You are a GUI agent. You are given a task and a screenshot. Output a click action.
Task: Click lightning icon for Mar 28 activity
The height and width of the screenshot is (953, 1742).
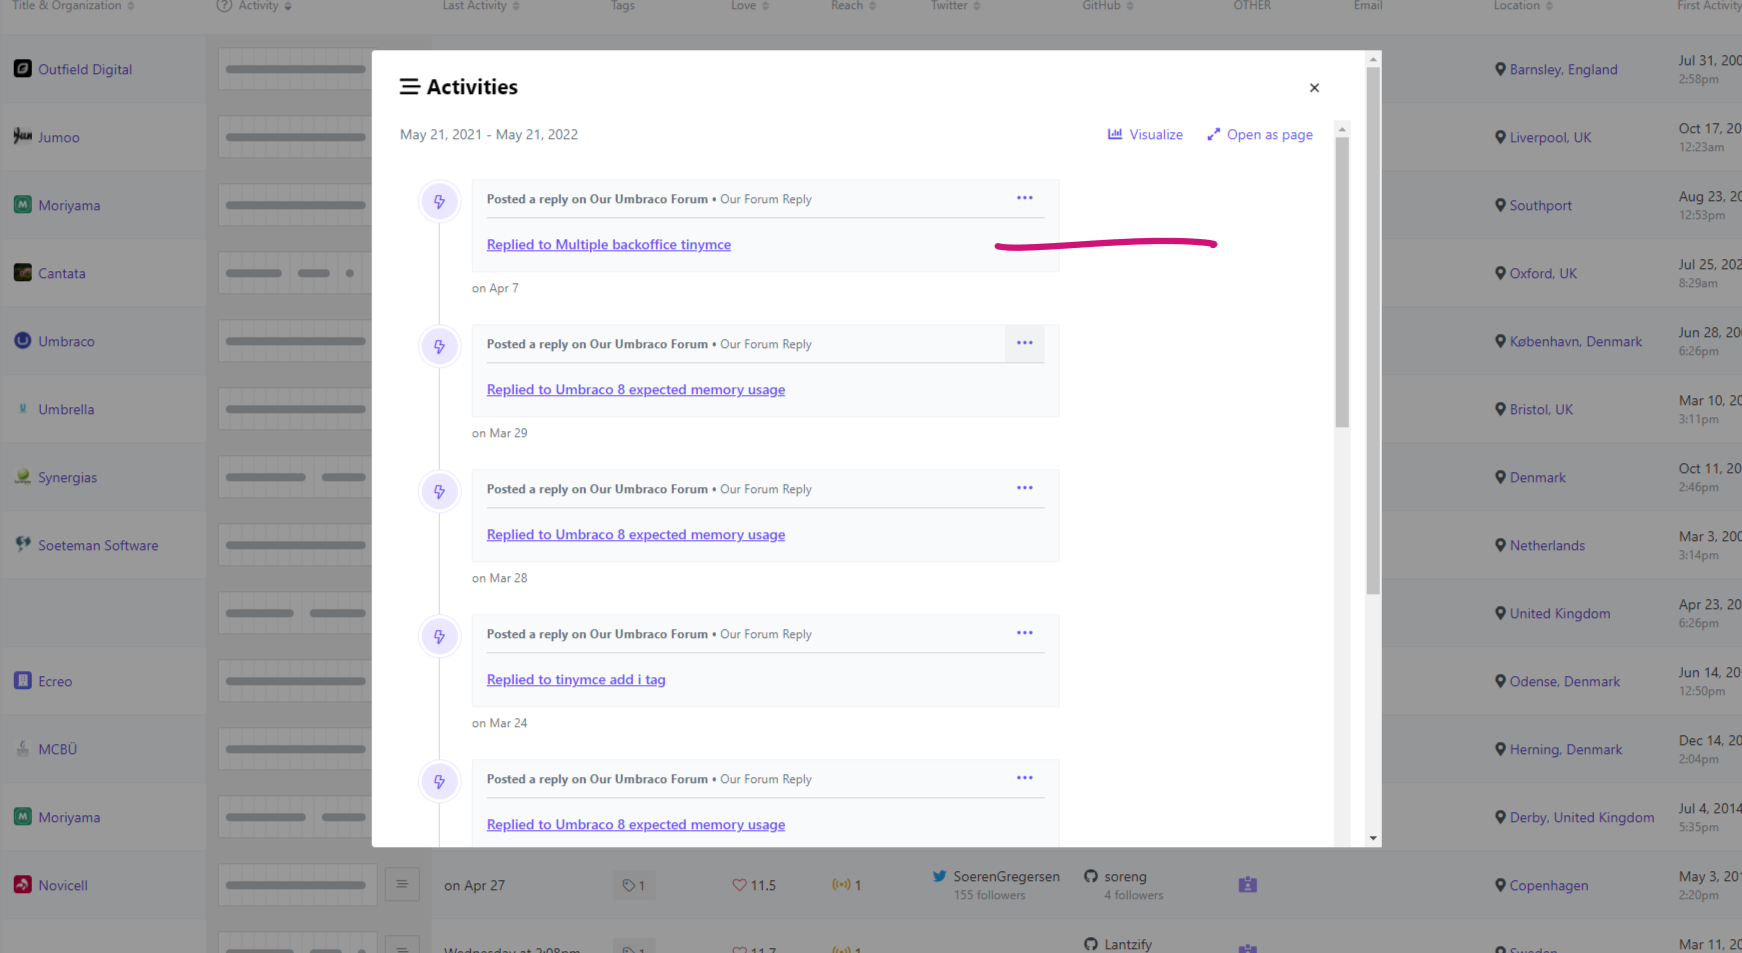click(439, 492)
